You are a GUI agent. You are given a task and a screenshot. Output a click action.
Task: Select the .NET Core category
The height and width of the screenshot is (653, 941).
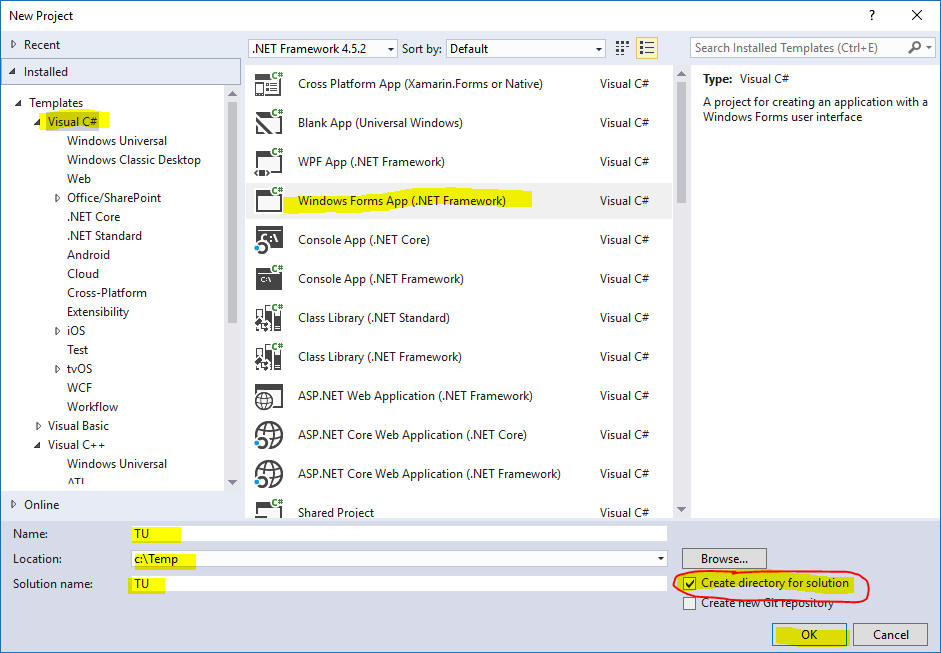[93, 217]
